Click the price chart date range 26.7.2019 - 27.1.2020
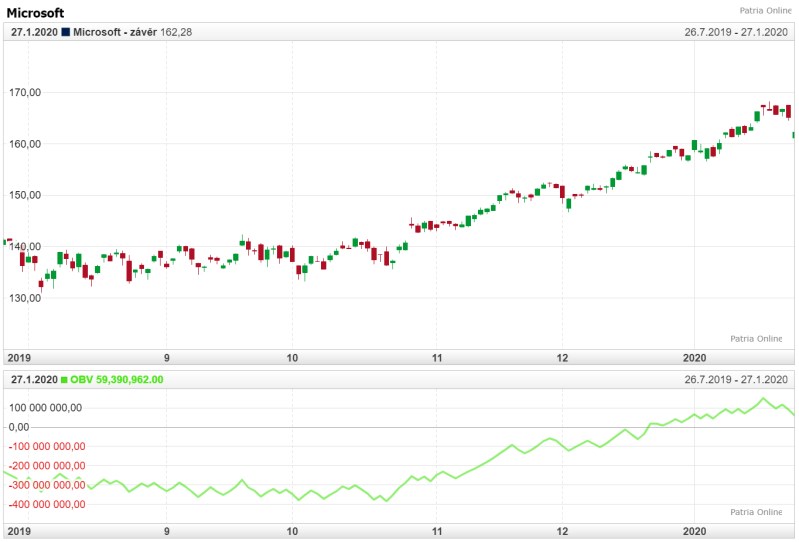The image size is (799, 542). click(x=736, y=32)
